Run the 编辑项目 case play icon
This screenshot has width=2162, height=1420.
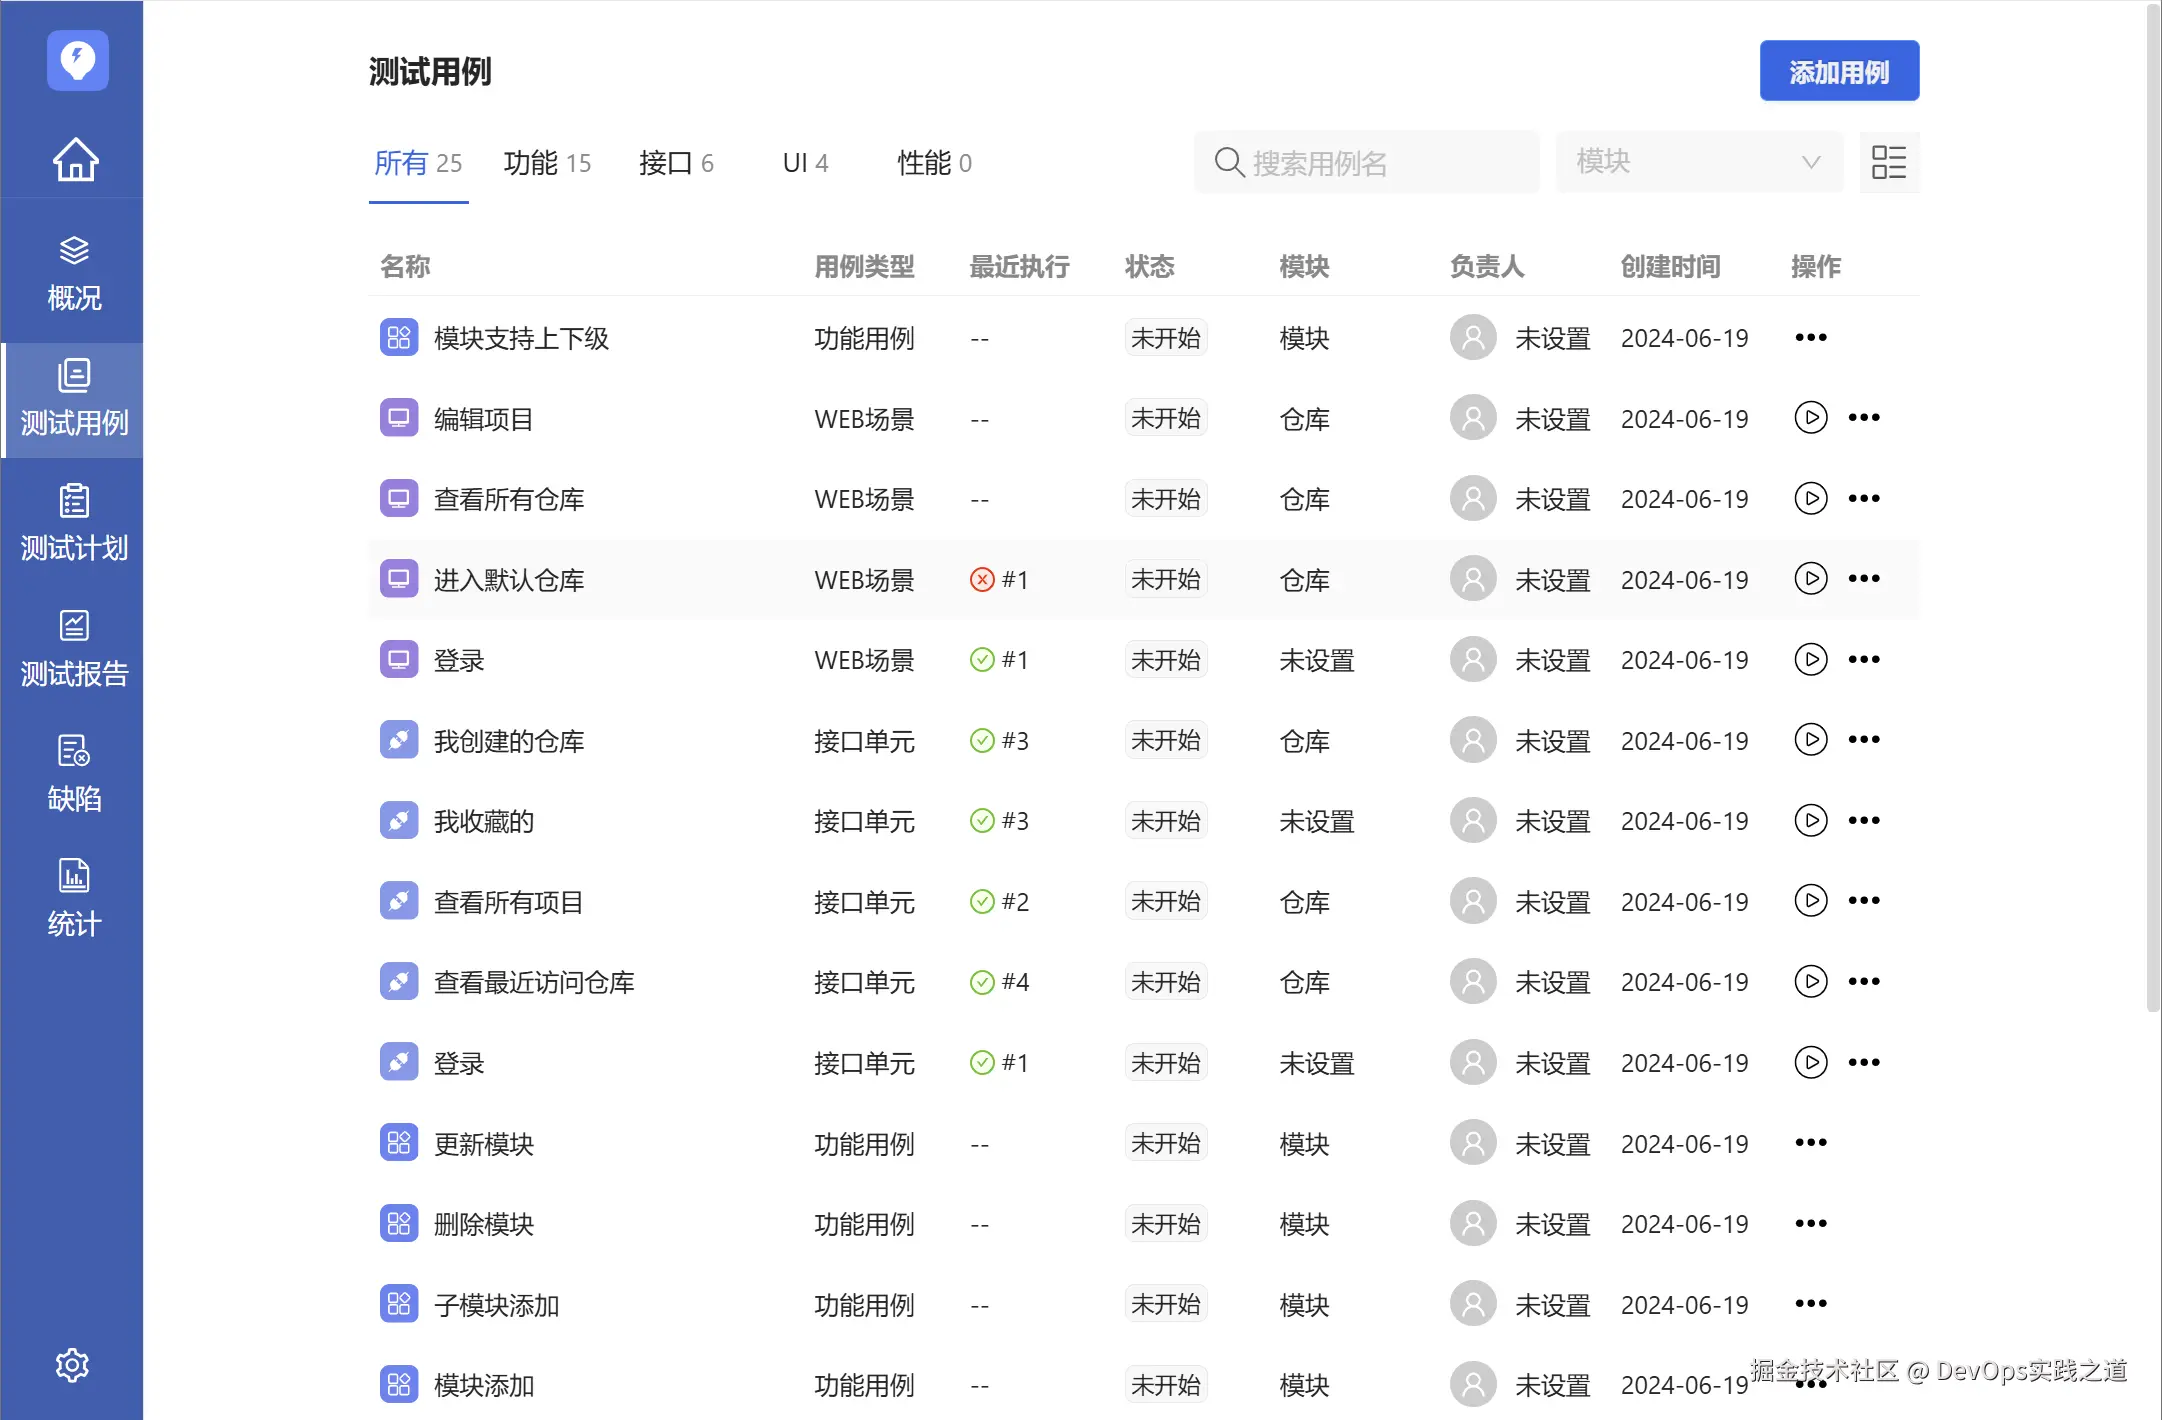[x=1810, y=418]
